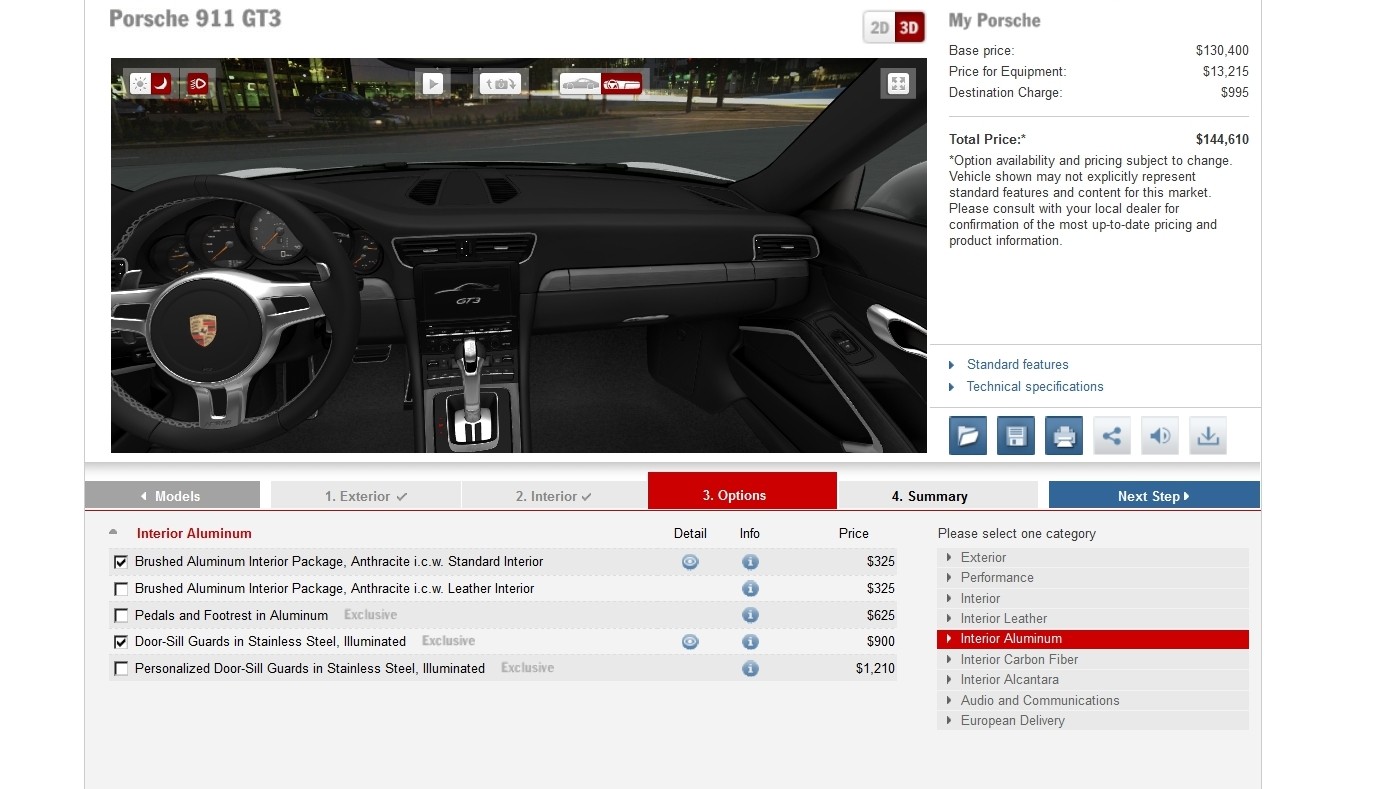Toggle the headlights icon
This screenshot has height=789, width=1381.
(198, 84)
